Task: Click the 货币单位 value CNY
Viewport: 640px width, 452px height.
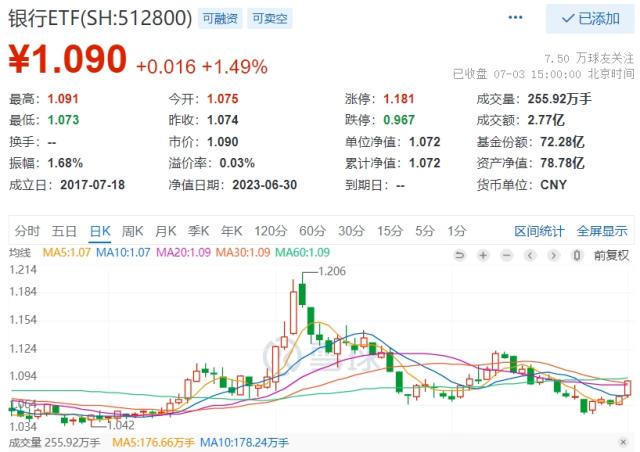Action: click(x=553, y=185)
